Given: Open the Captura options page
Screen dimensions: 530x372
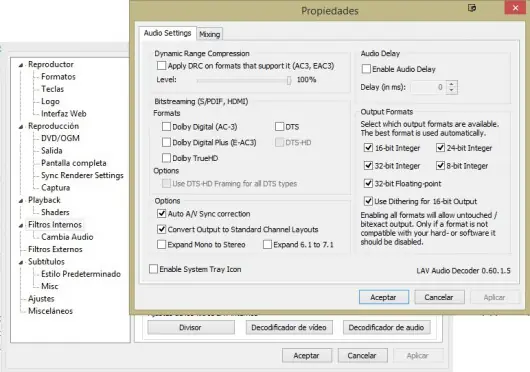Looking at the screenshot, I should [55, 188].
